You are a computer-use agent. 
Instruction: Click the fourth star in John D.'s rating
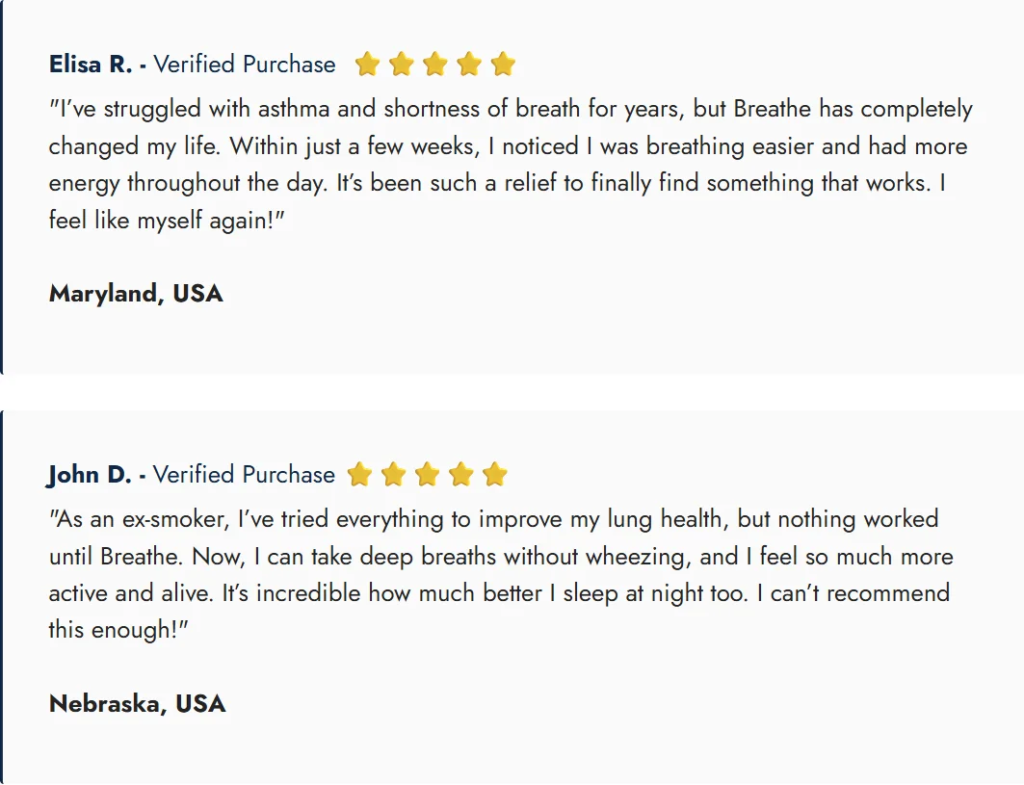[x=461, y=474]
